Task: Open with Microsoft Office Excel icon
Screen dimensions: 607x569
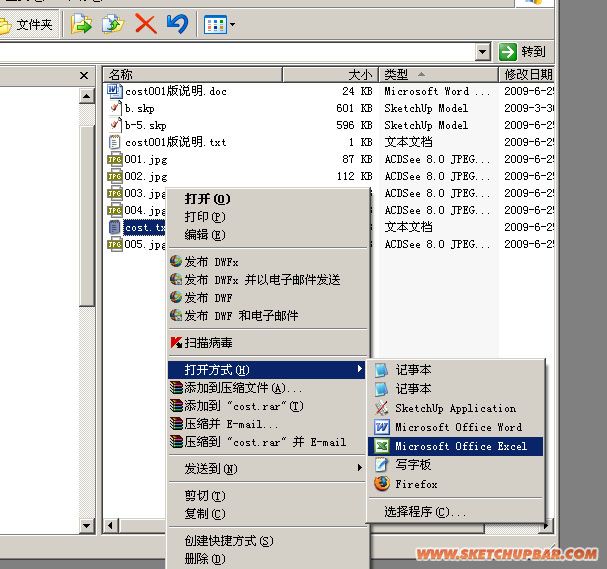Action: pos(382,446)
